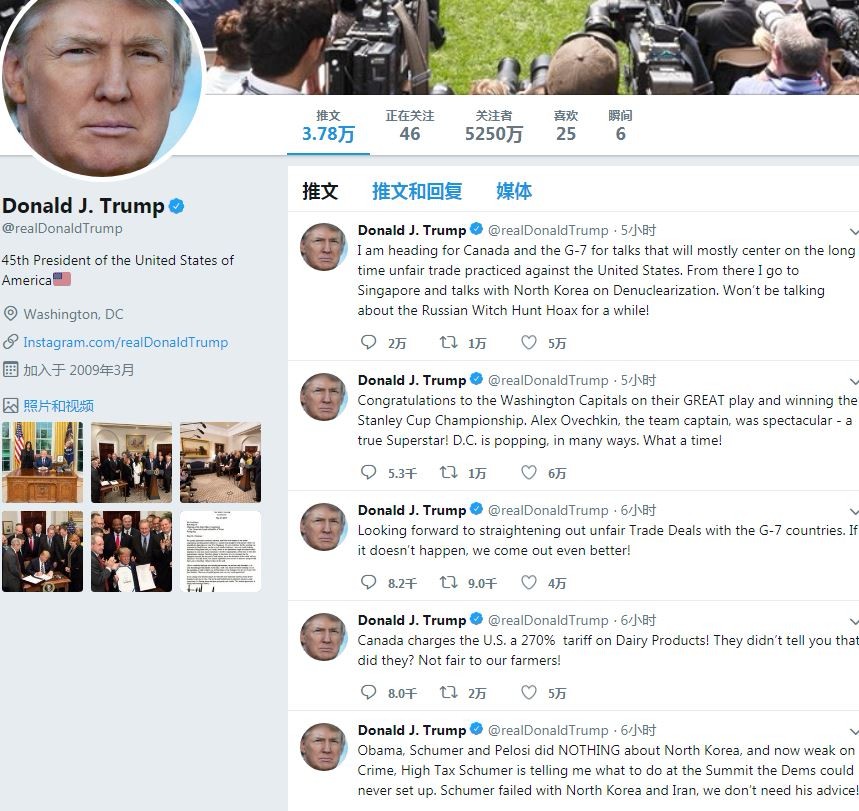Open the Instagram.com/realDonaldTrump link
The image size is (859, 811).
(x=125, y=342)
